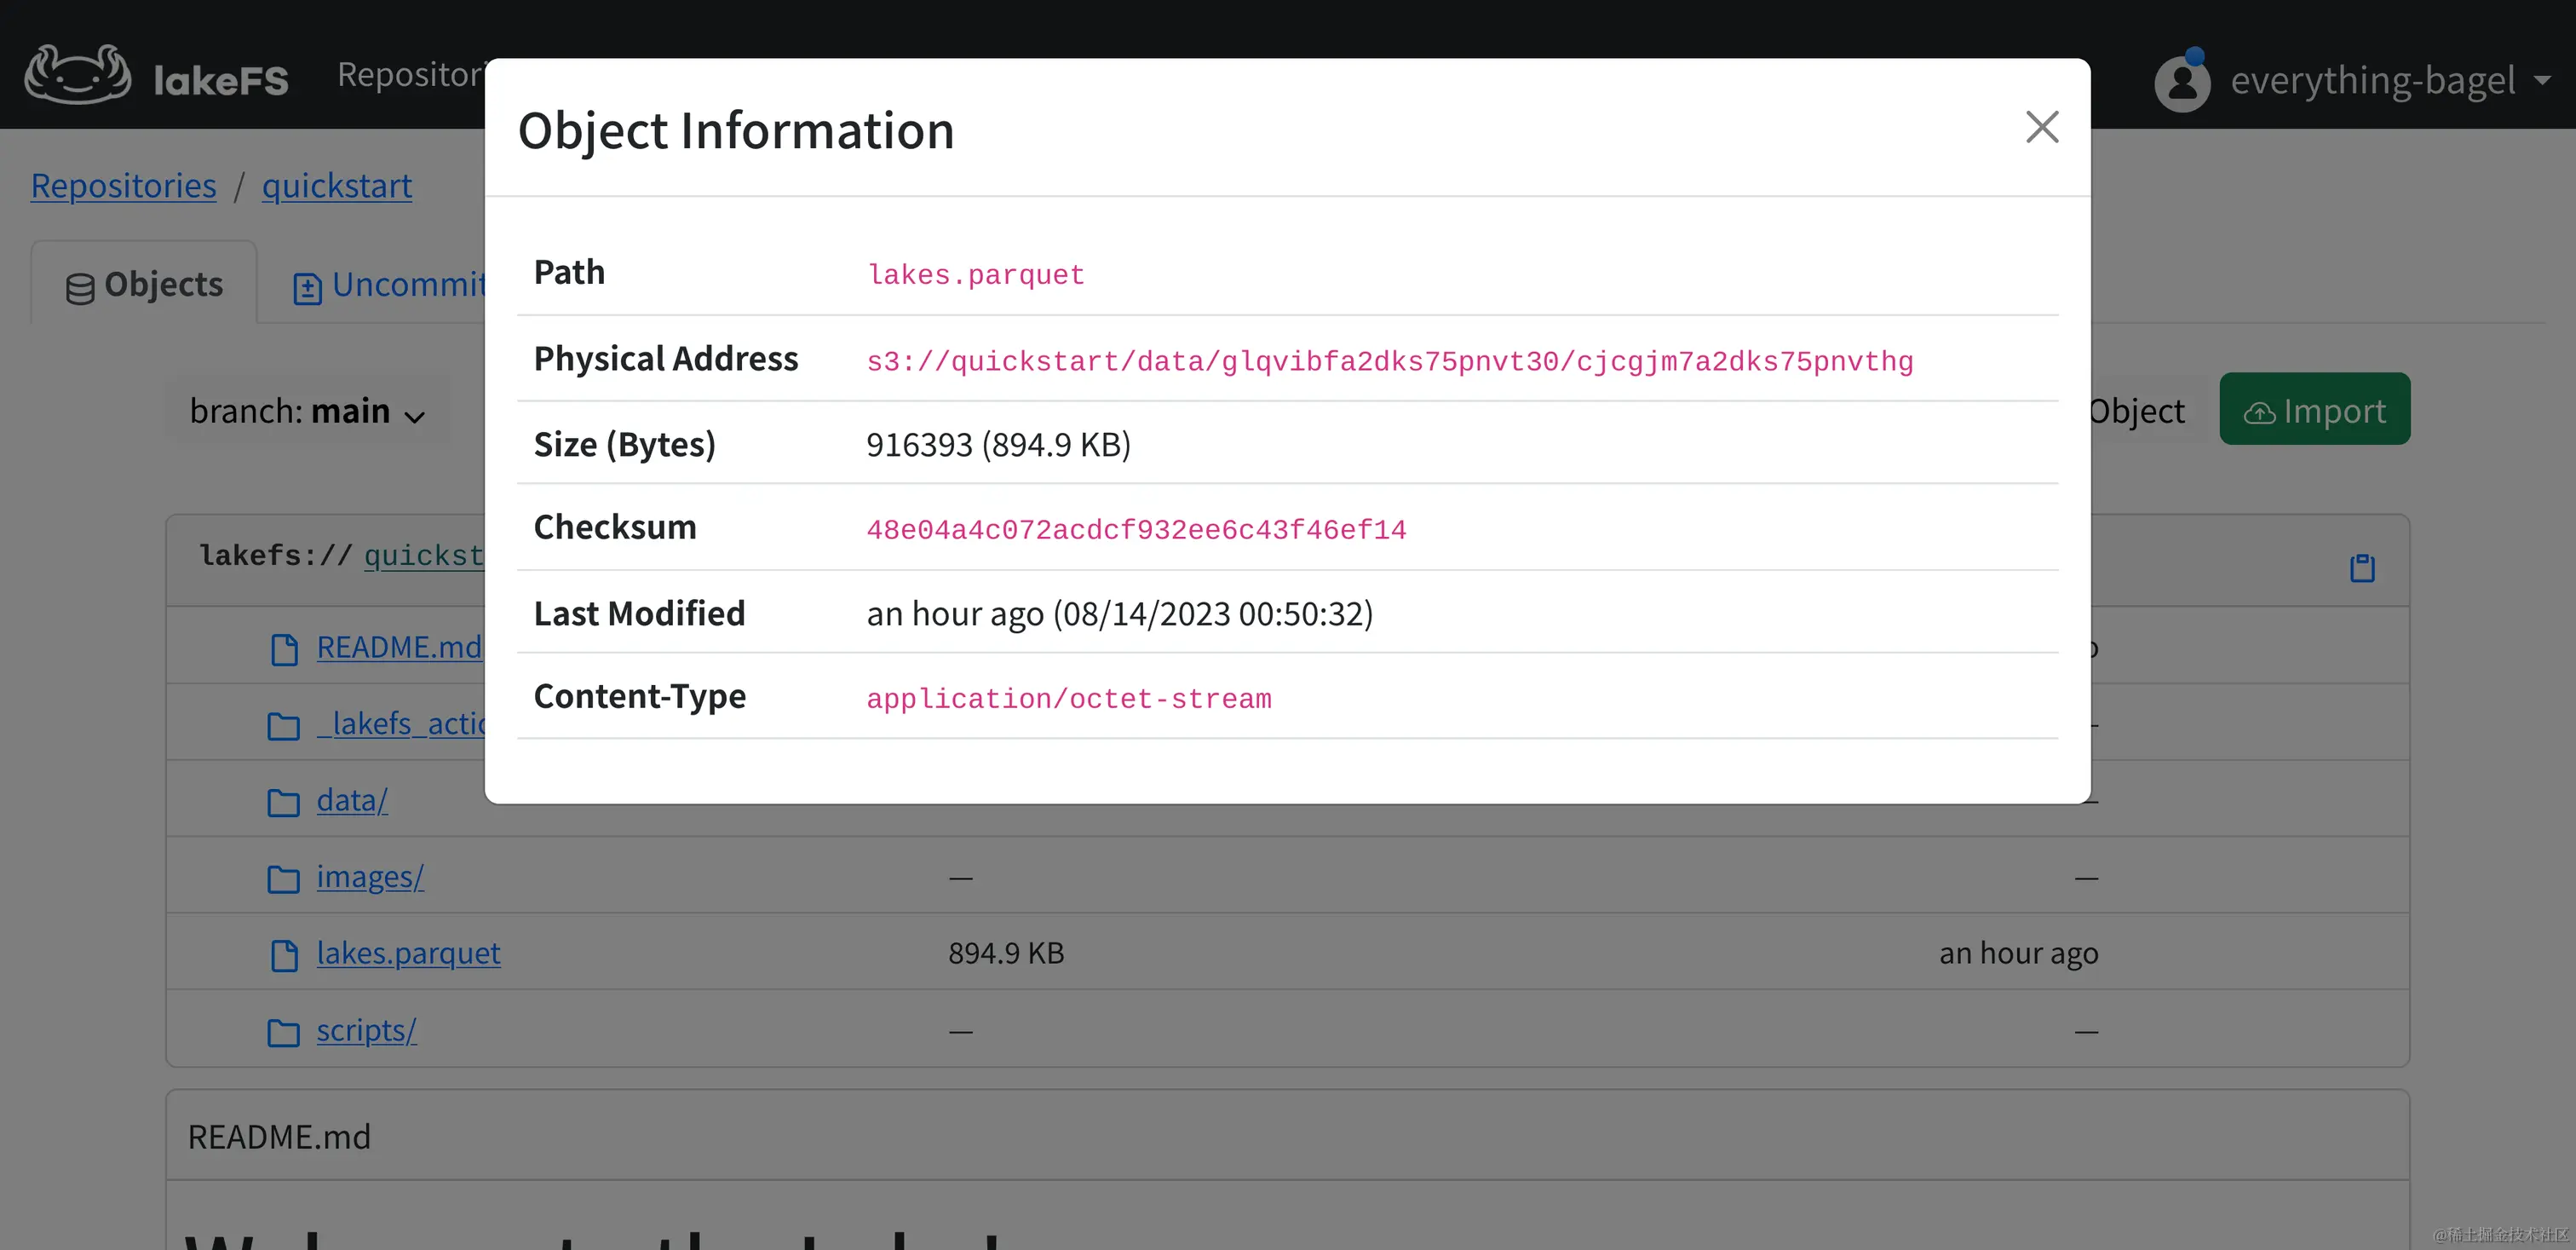Click the physical address s3 path
The image size is (2576, 1250).
[1389, 361]
